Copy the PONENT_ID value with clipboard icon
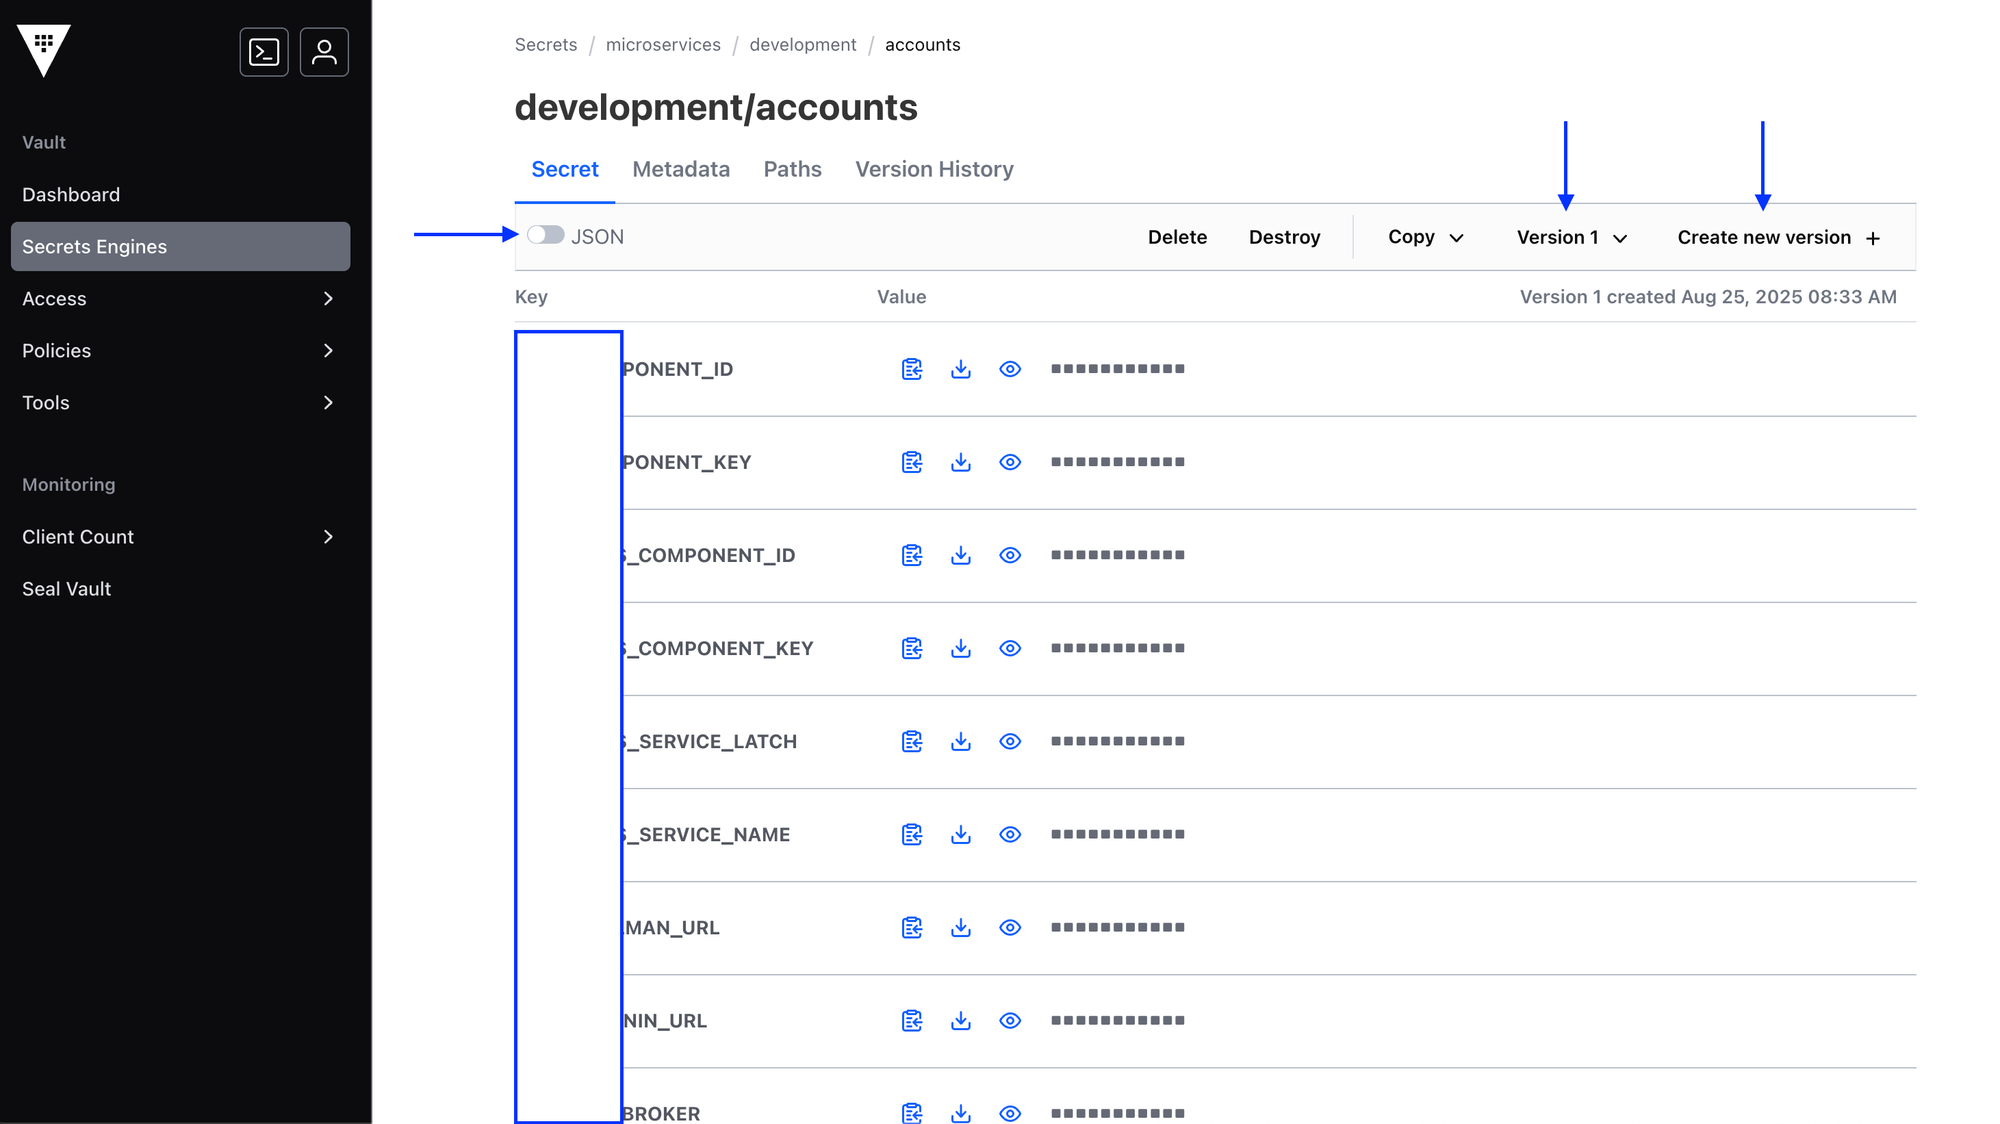The image size is (2000, 1124). [x=911, y=369]
